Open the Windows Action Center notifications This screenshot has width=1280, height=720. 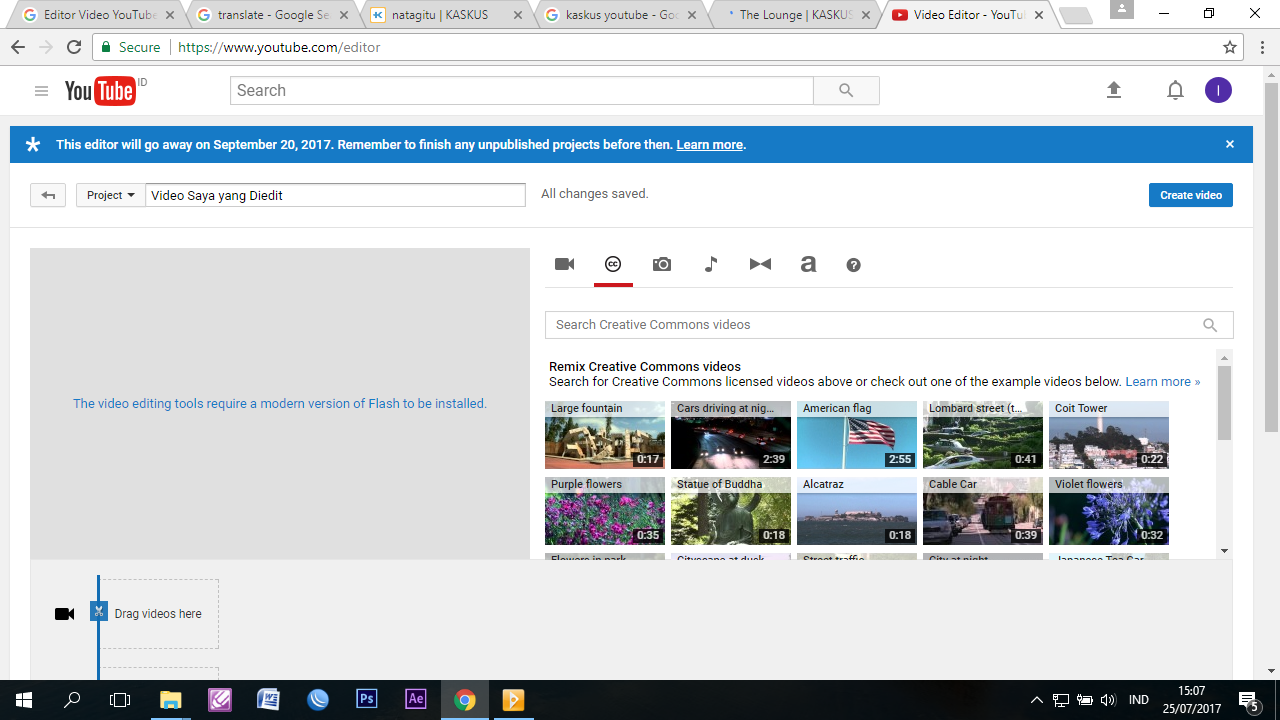click(1248, 699)
